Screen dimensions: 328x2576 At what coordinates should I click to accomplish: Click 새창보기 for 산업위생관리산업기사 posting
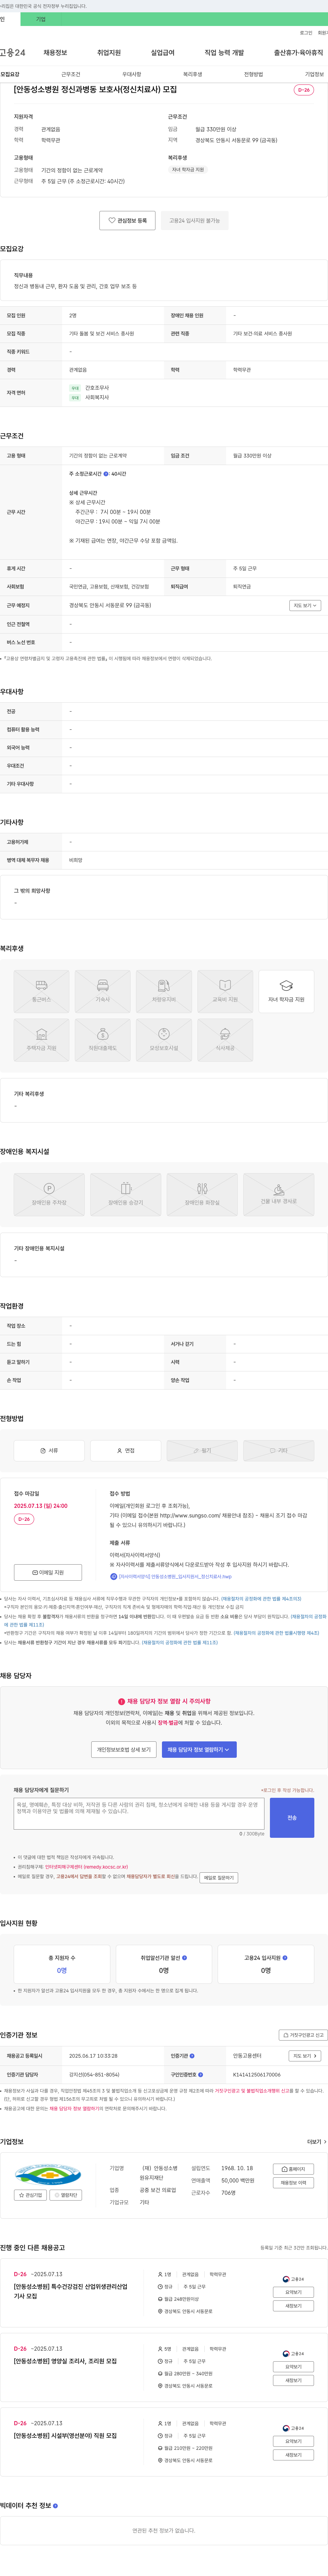294,2306
